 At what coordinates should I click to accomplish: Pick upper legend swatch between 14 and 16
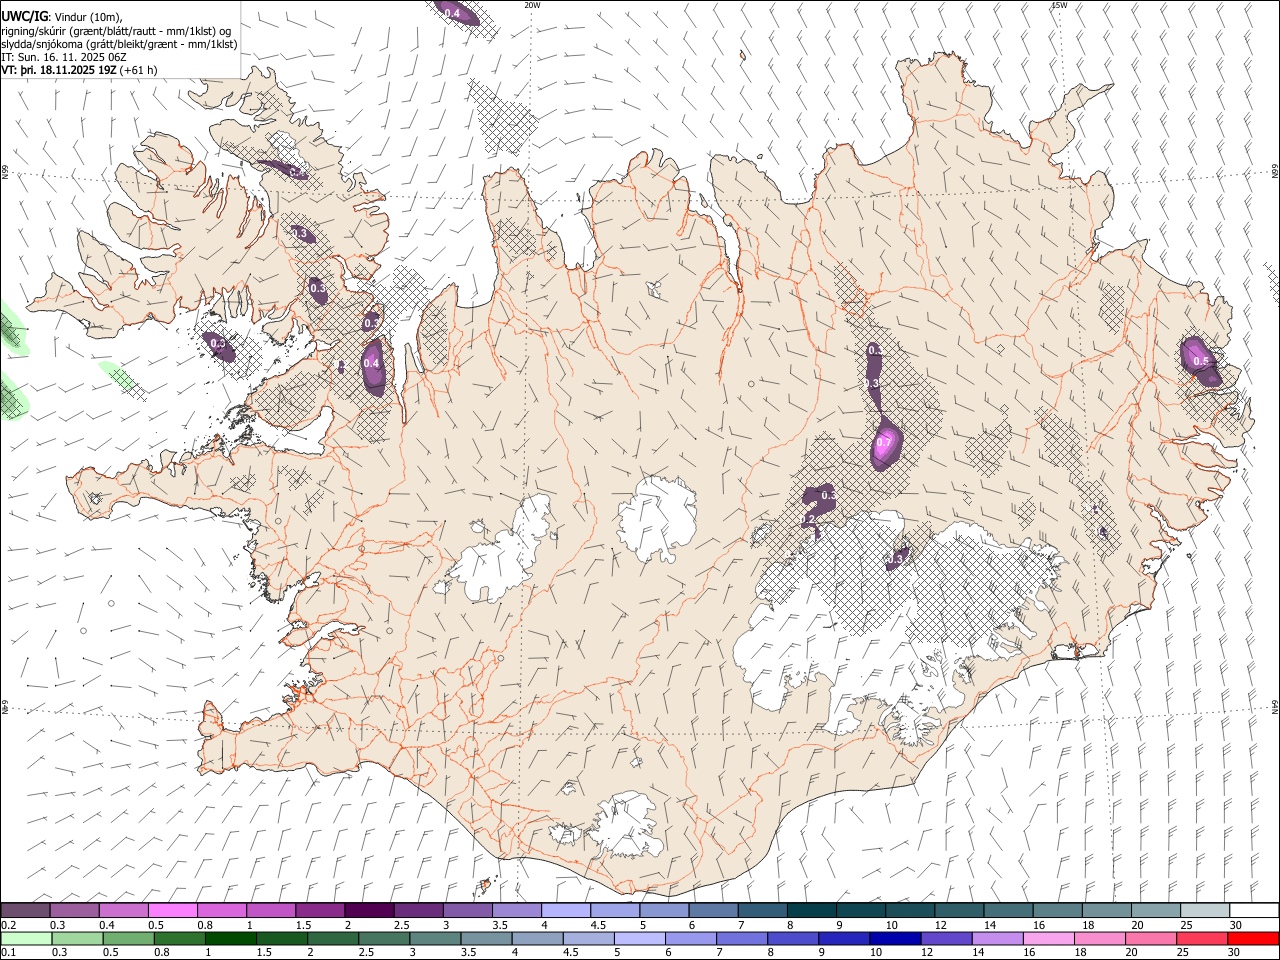click(1006, 910)
